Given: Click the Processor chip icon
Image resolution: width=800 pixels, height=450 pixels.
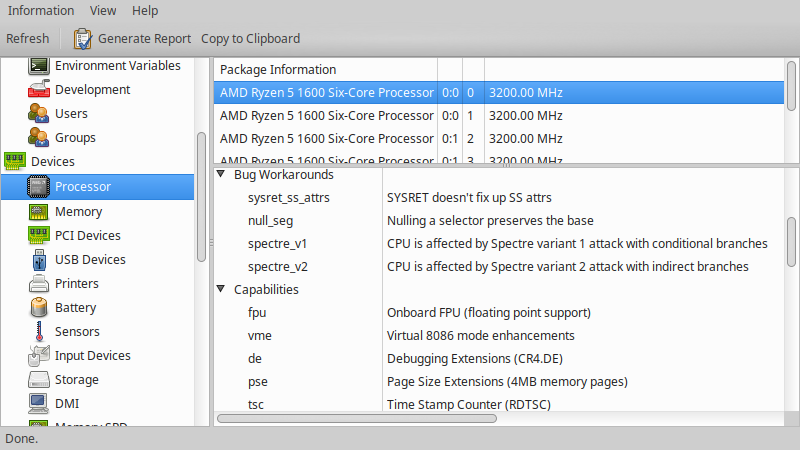Looking at the screenshot, I should [39, 187].
